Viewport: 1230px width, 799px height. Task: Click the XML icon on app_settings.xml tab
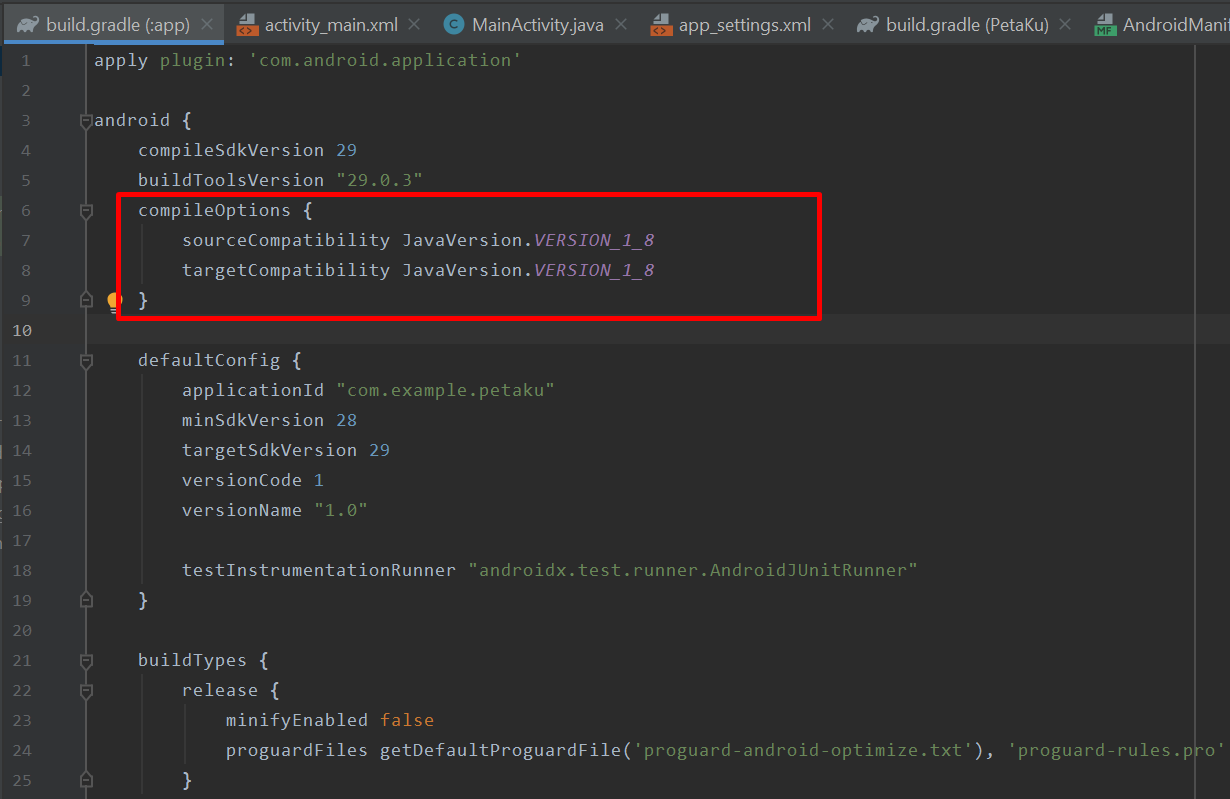point(661,25)
